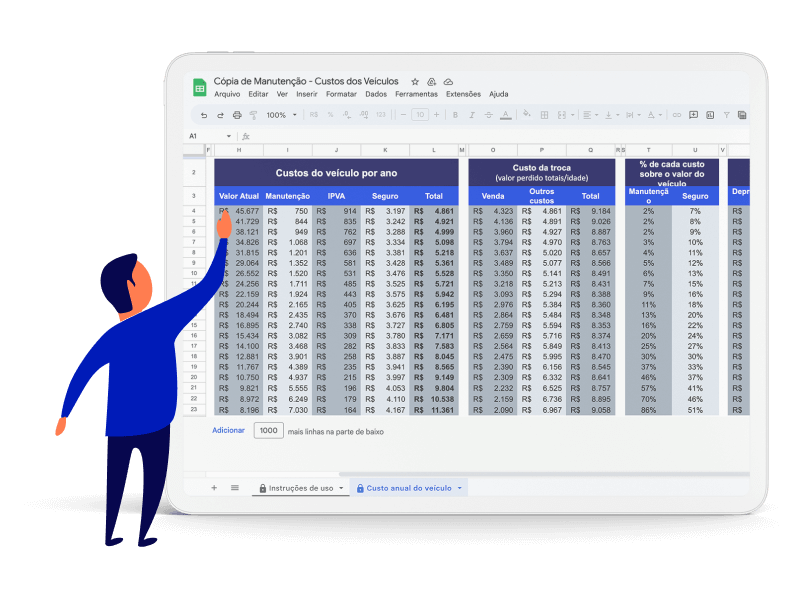Click the move-to-folder icon beside the title
The width and height of the screenshot is (789, 600).
(432, 82)
